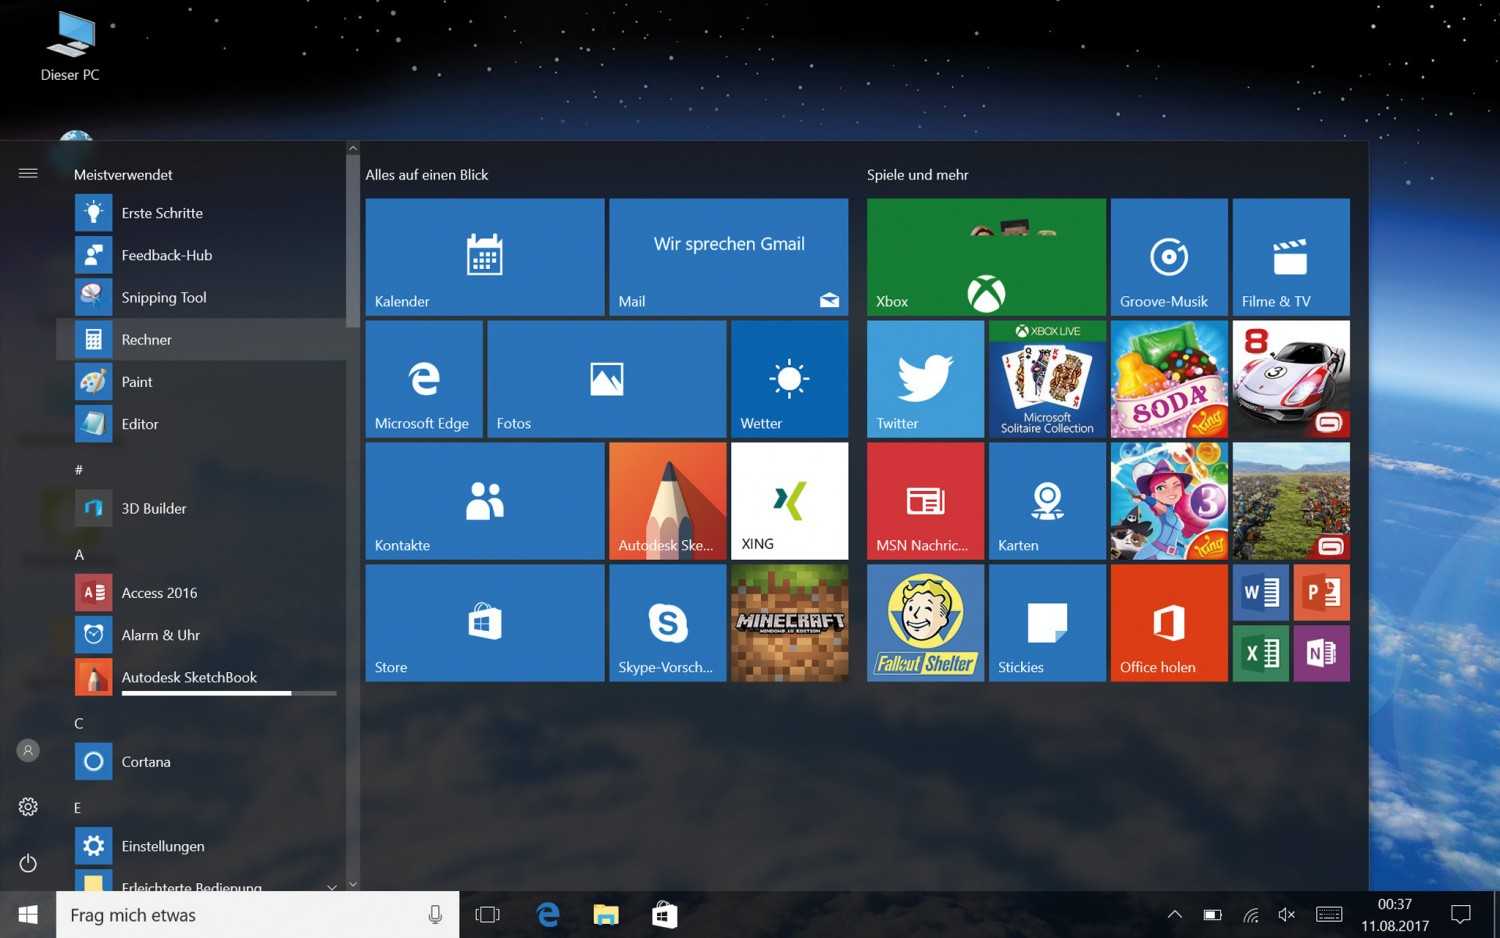Click the Cortana search box
The width and height of the screenshot is (1500, 938).
[x=258, y=915]
